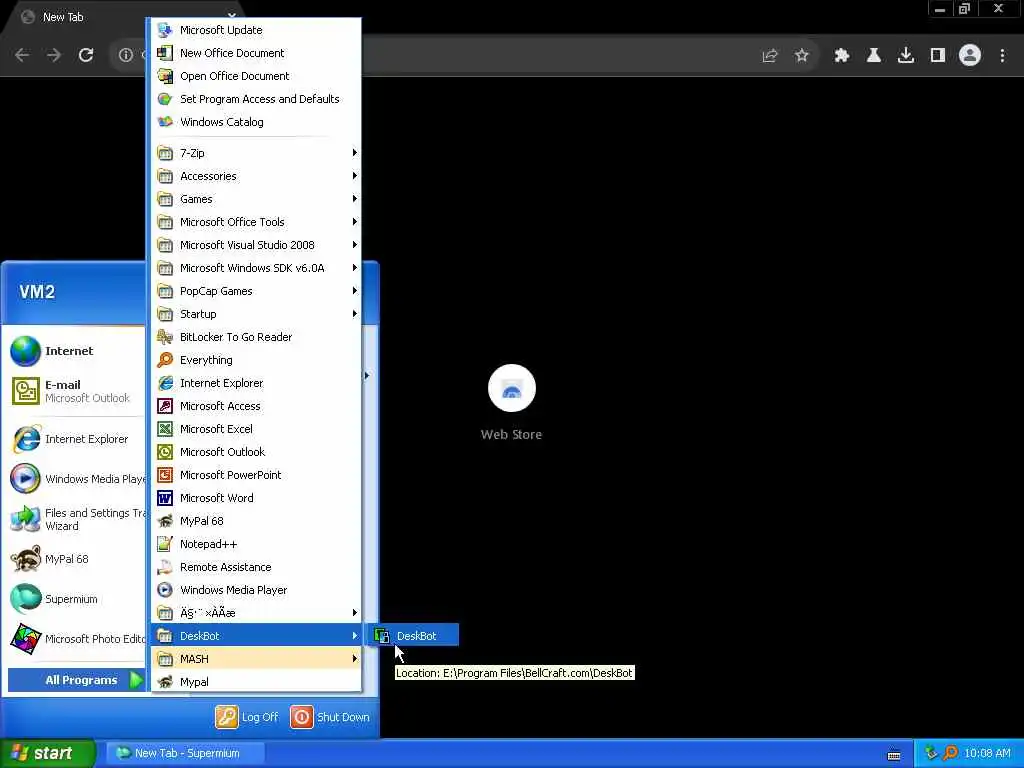
Task: Click the BitLocker To Go Reader icon
Action: [165, 337]
